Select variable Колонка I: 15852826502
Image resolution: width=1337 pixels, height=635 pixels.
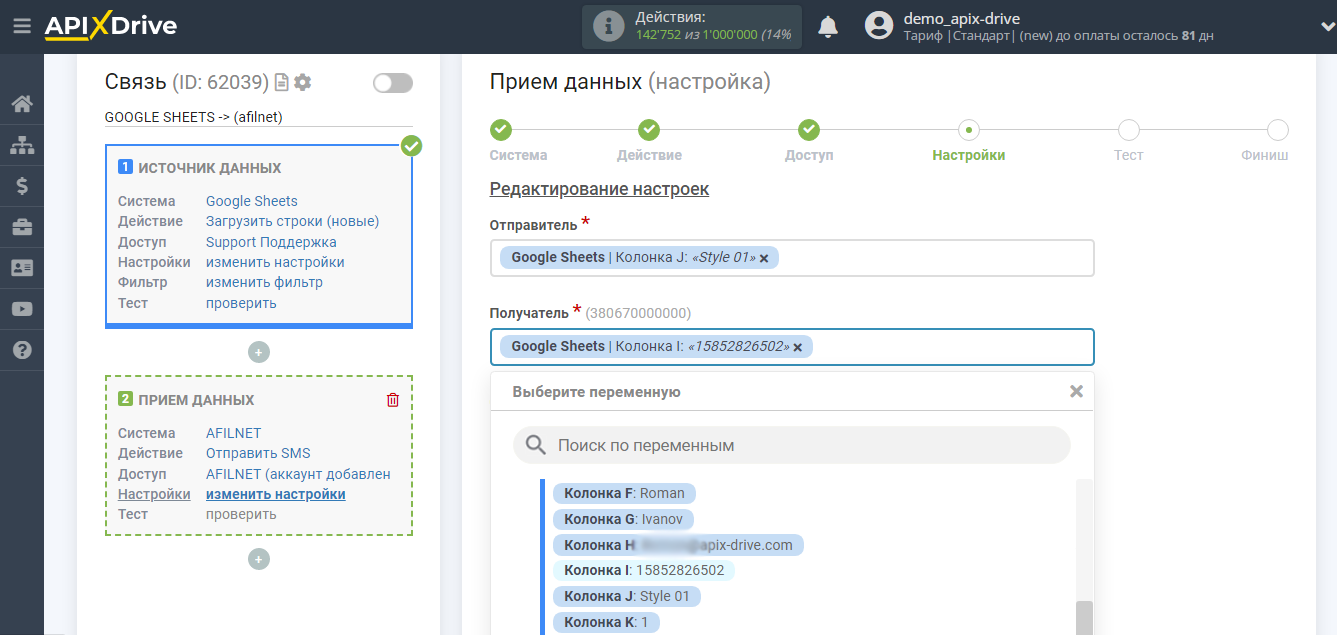[644, 570]
